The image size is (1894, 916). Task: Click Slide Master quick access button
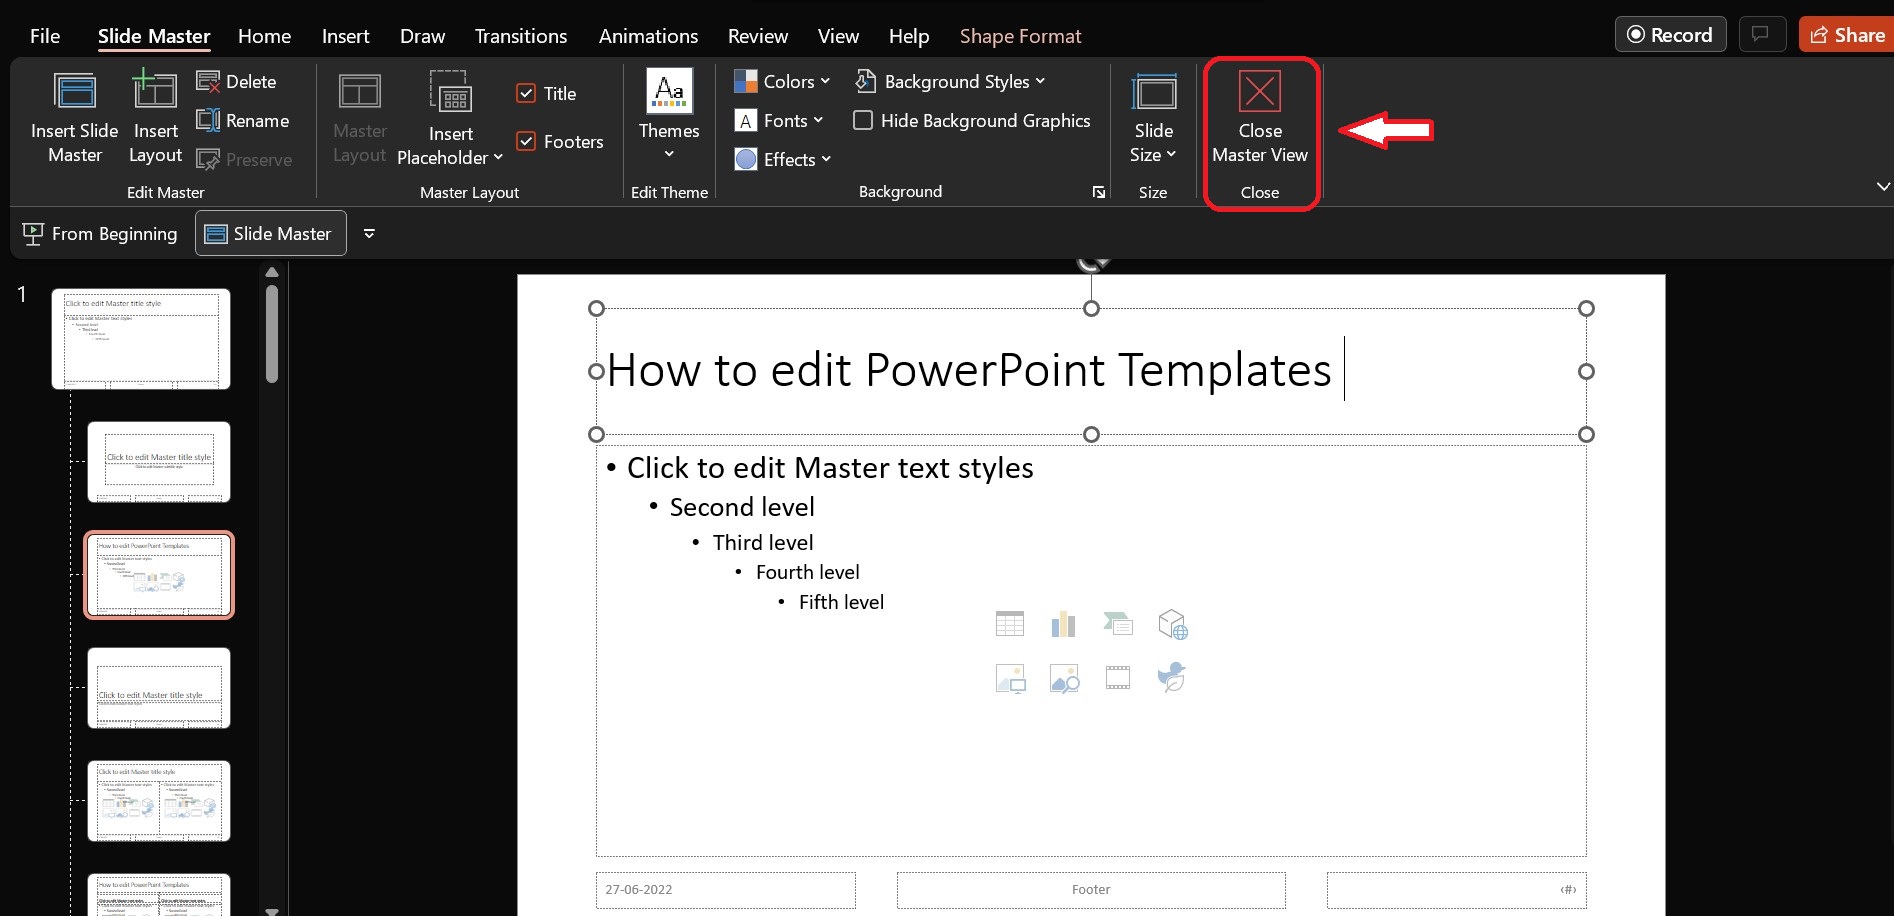coord(270,233)
